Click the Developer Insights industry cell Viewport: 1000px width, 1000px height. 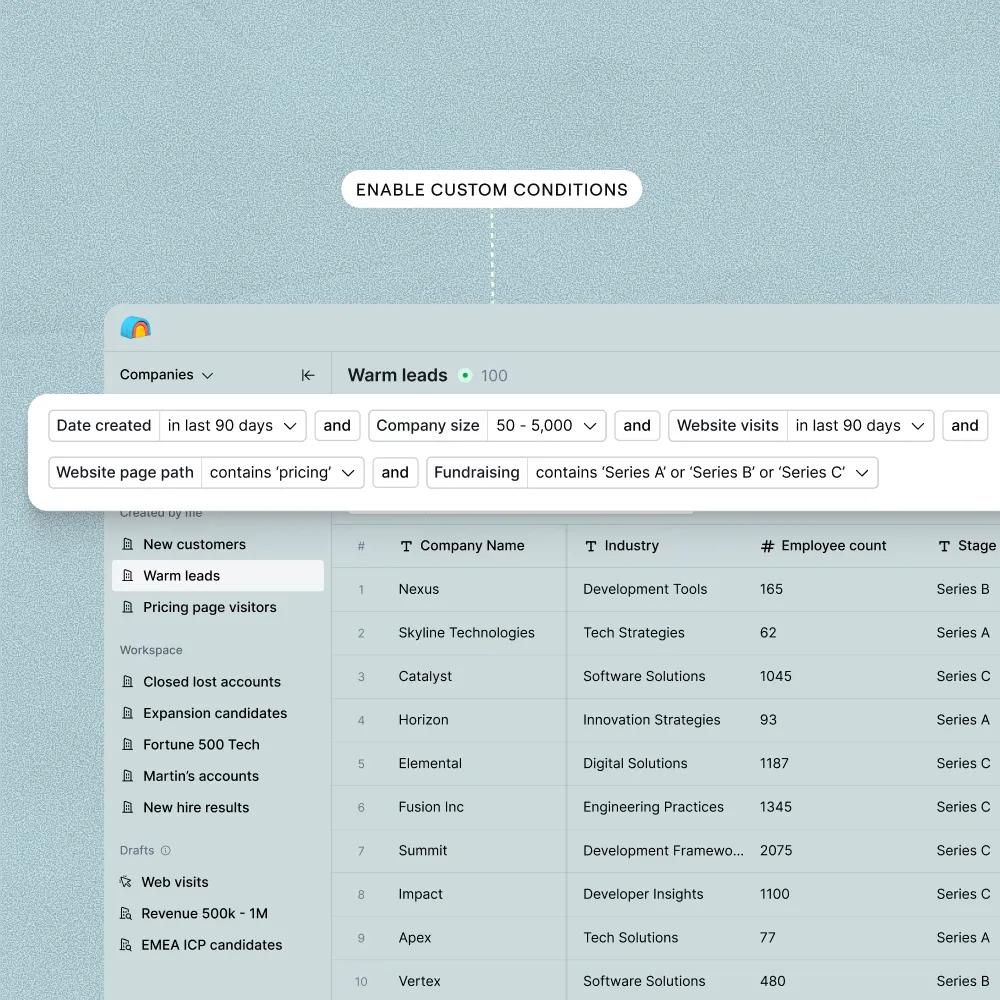coord(643,894)
